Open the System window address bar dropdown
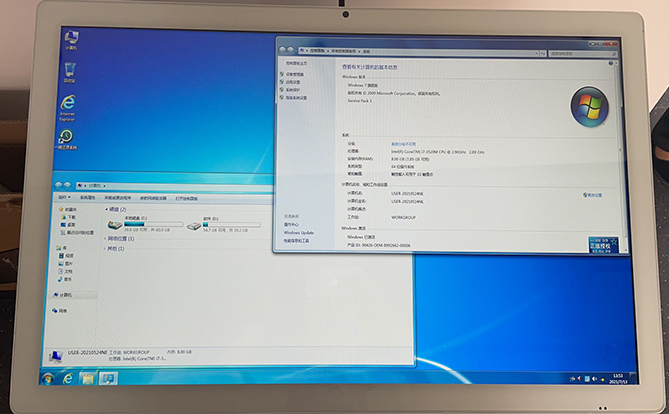 click(536, 53)
